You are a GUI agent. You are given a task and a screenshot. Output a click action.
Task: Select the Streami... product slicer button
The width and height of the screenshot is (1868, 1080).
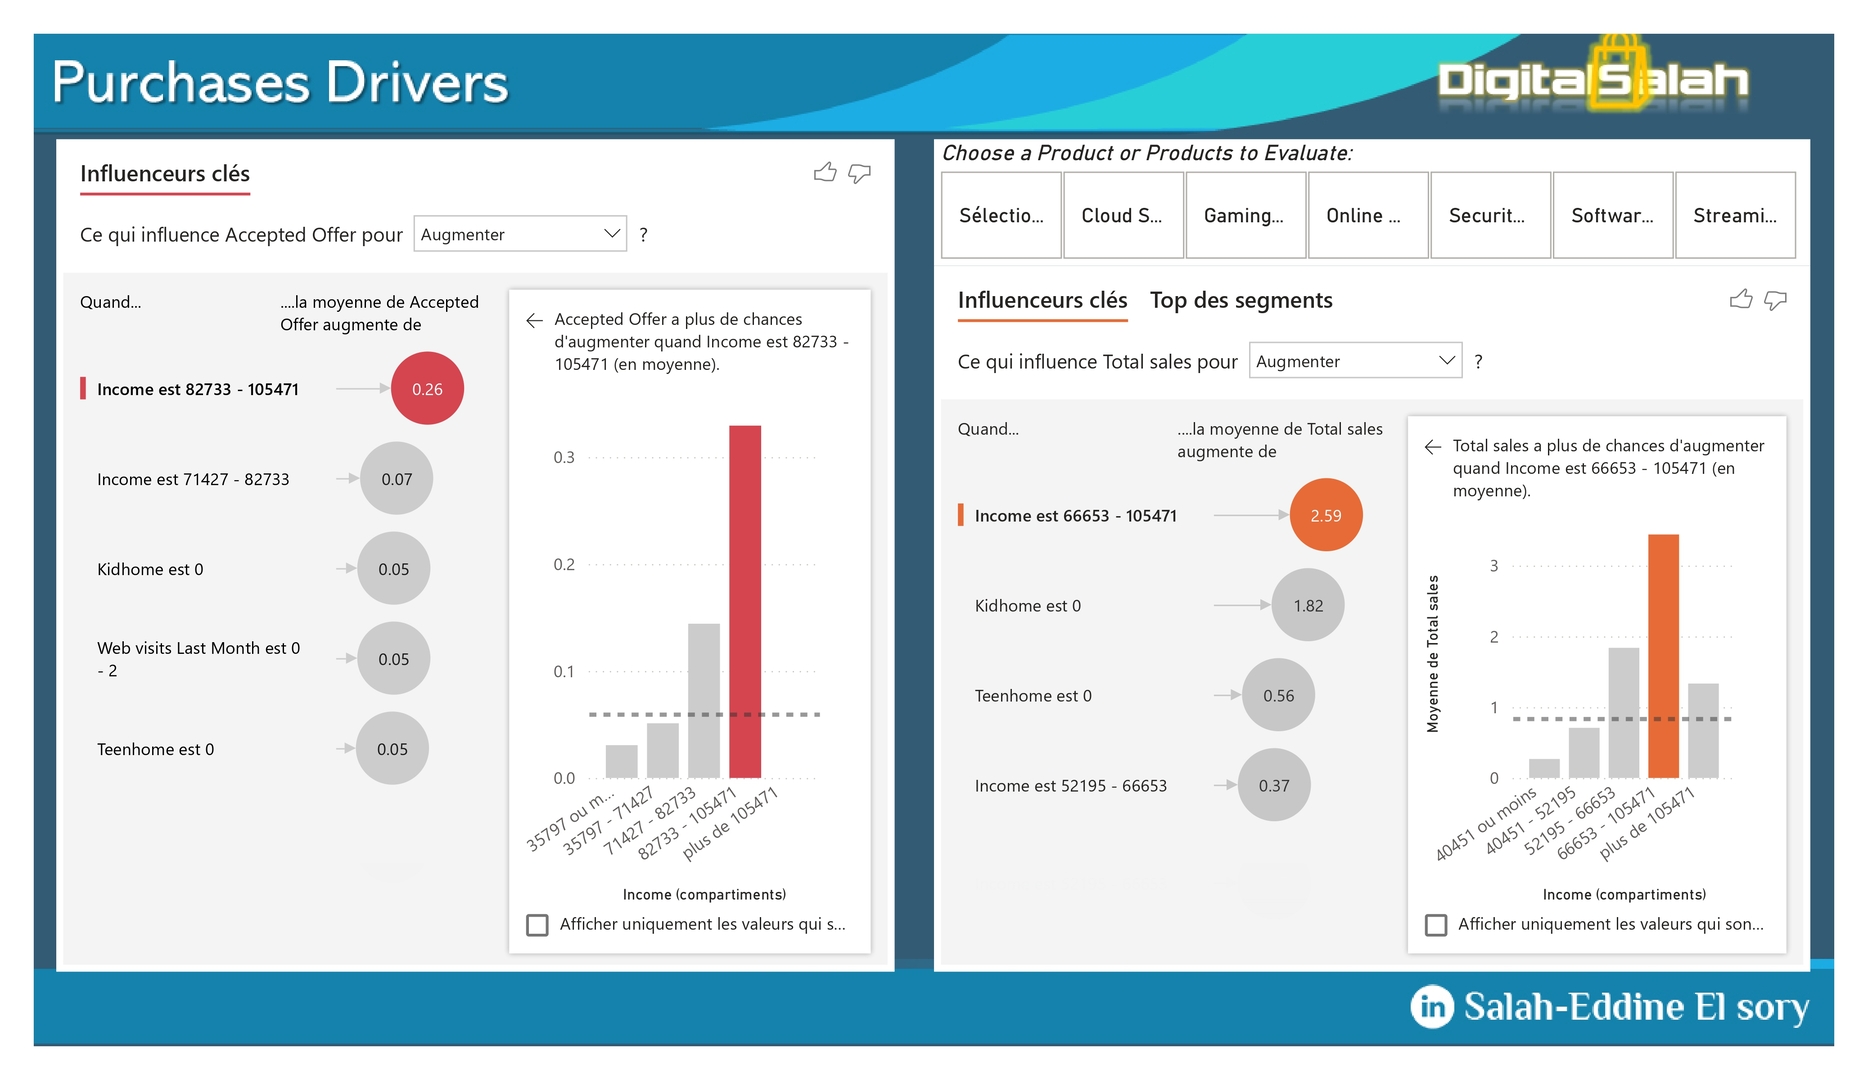pyautogui.click(x=1734, y=216)
